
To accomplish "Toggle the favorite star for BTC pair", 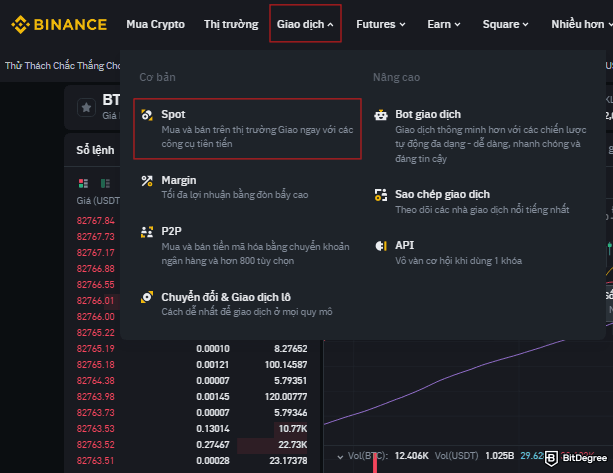I will (x=86, y=107).
